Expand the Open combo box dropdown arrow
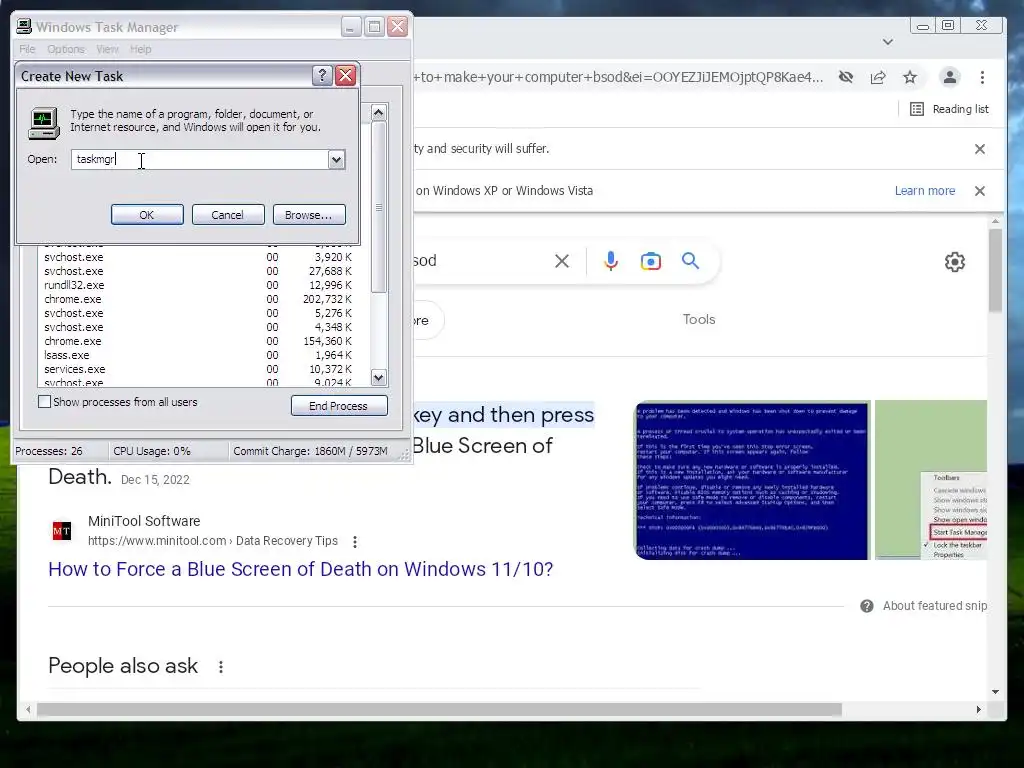1024x768 pixels. (x=336, y=159)
